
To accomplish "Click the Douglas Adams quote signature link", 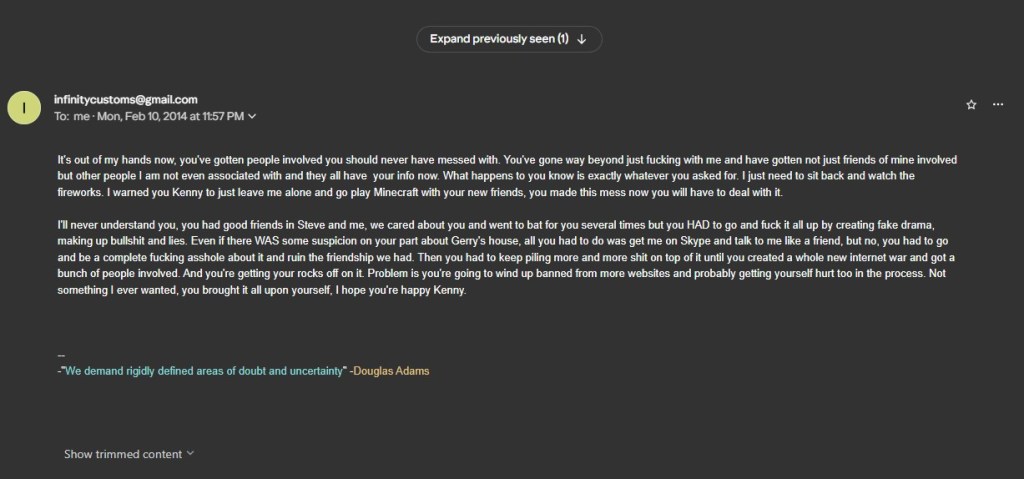I will tap(205, 371).
